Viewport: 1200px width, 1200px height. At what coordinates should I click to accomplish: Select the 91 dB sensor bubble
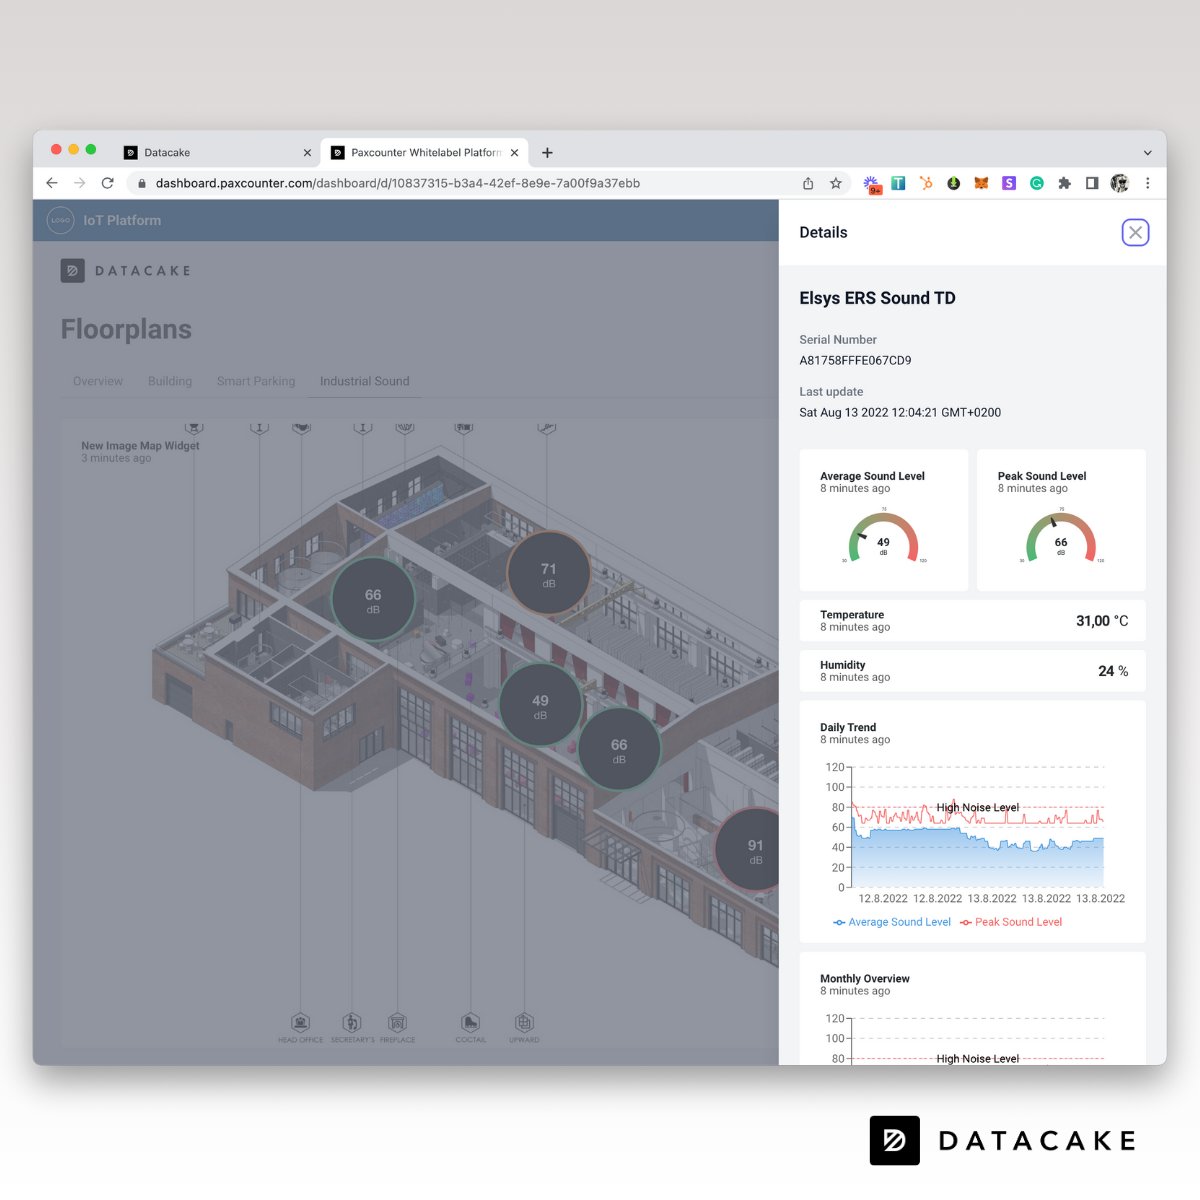pyautogui.click(x=749, y=849)
